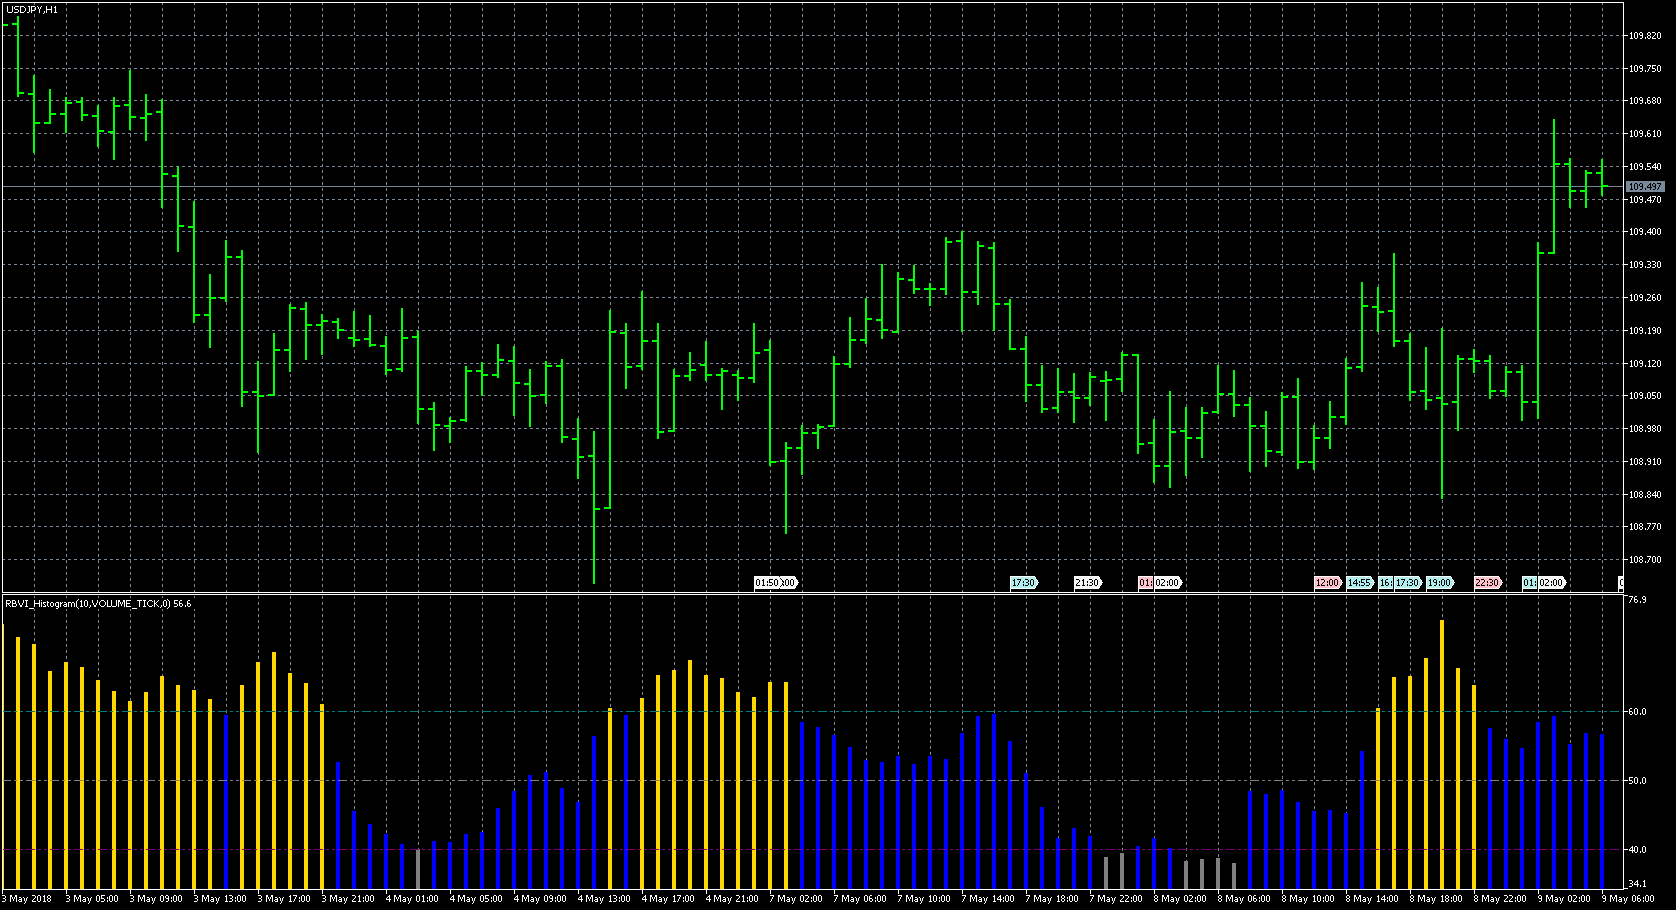
Task: Select the white 21:30 event marker
Action: click(1086, 583)
